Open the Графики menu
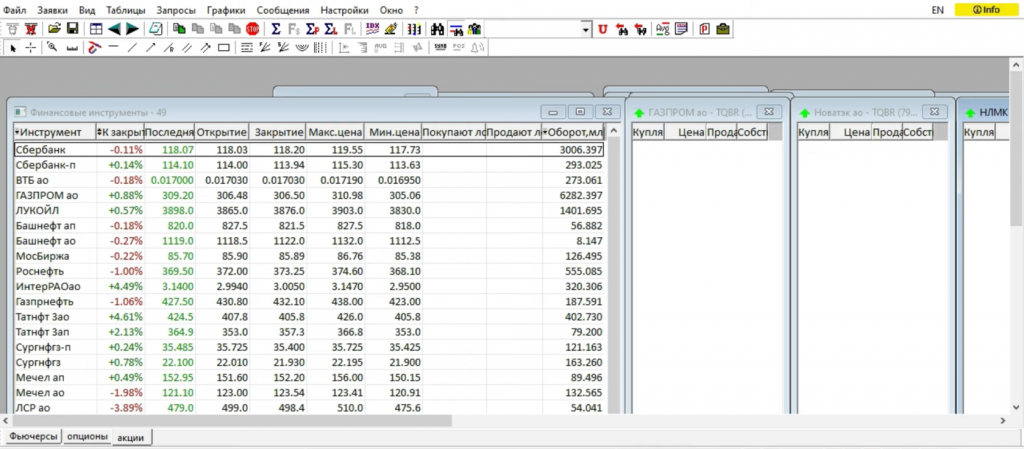Screen dimensions: 1024x449 (226, 10)
